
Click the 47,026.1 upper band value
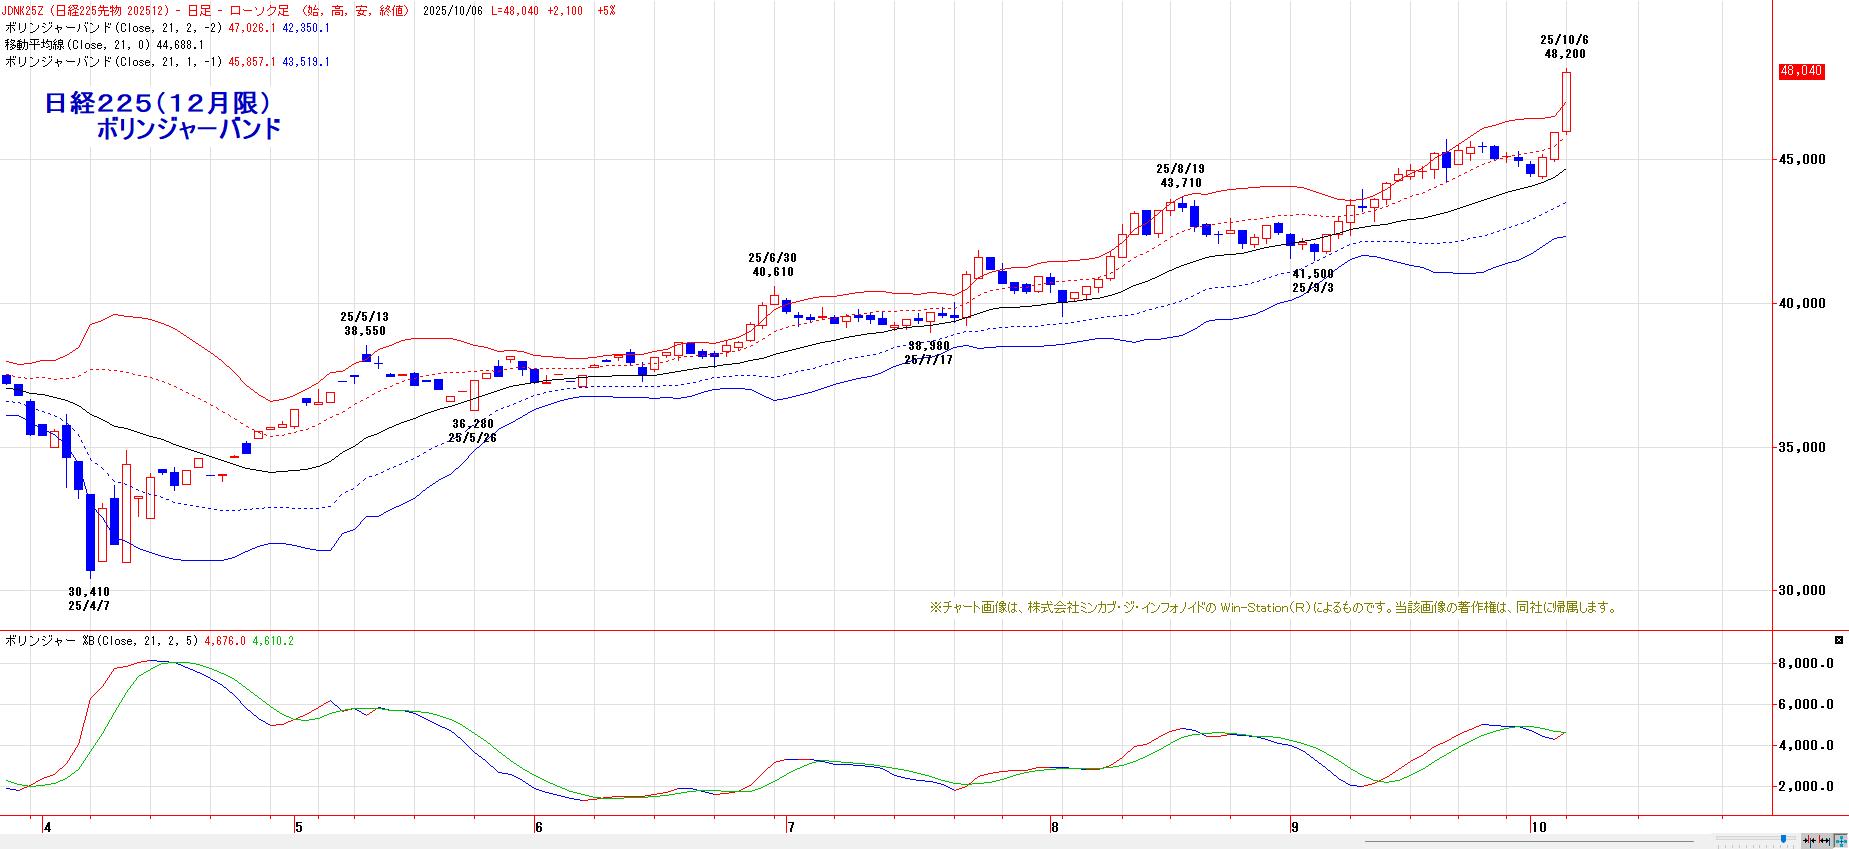pos(252,28)
